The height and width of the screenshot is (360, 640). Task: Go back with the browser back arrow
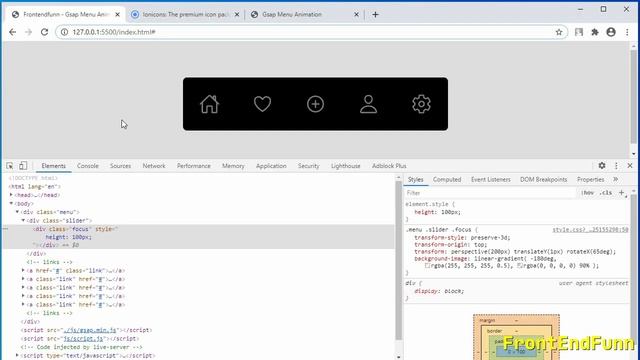[13, 32]
